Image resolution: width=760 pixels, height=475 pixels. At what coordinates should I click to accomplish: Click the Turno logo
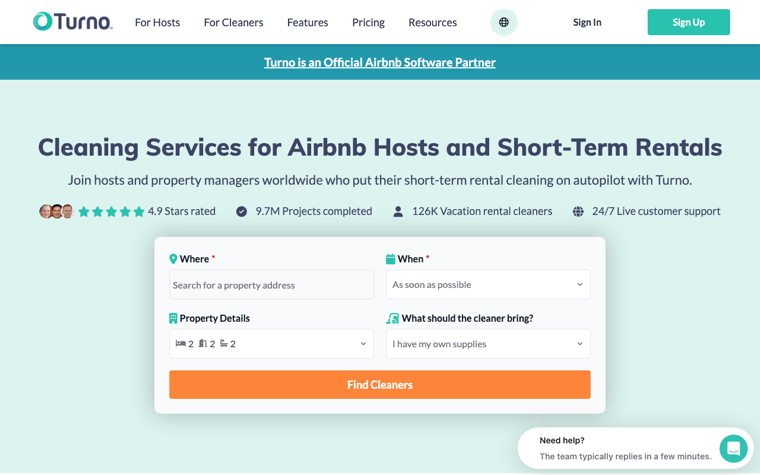point(73,22)
